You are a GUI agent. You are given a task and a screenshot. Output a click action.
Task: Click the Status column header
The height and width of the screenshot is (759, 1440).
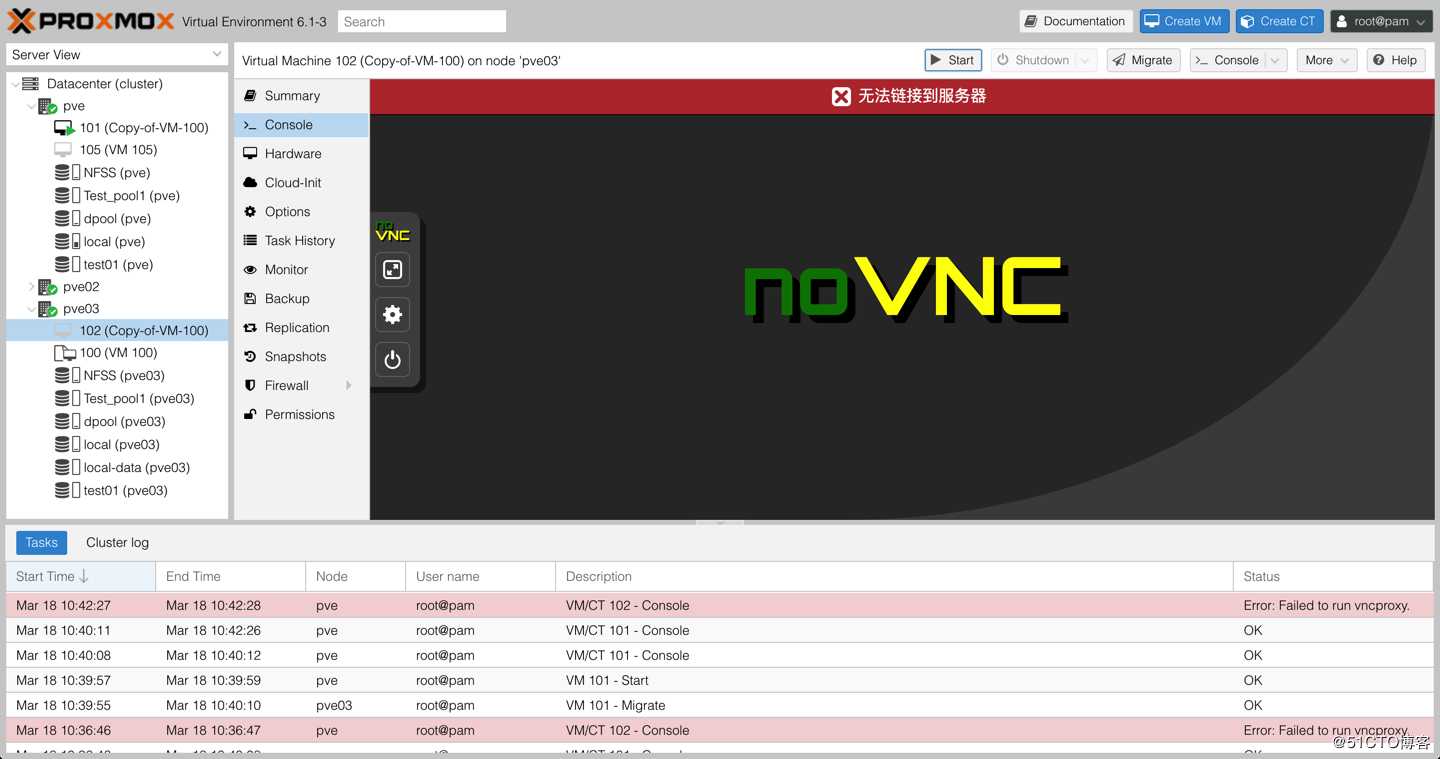[x=1333, y=576]
